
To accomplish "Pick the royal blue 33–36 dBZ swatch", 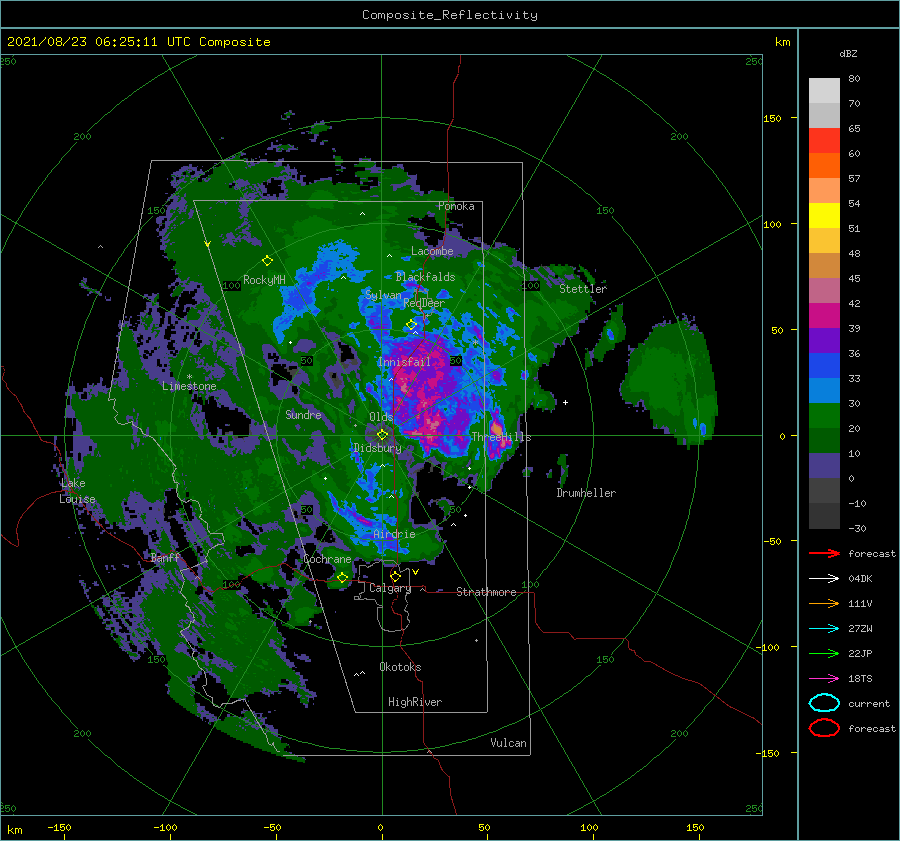I will [824, 366].
